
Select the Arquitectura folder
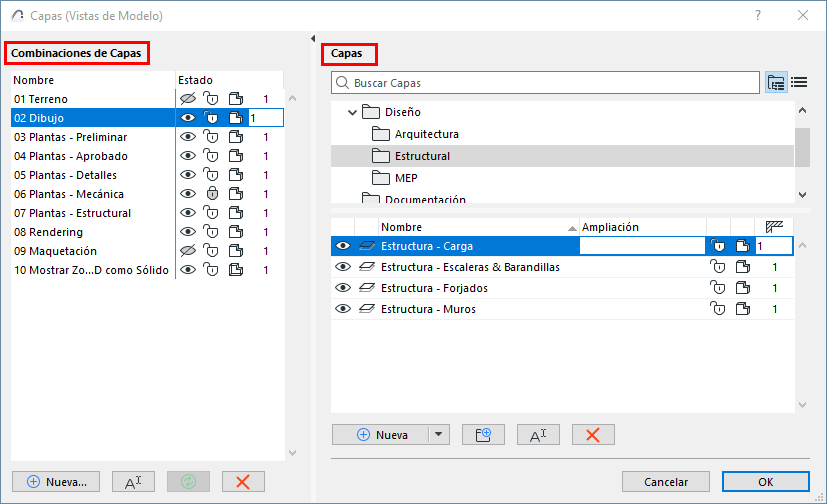tap(426, 134)
